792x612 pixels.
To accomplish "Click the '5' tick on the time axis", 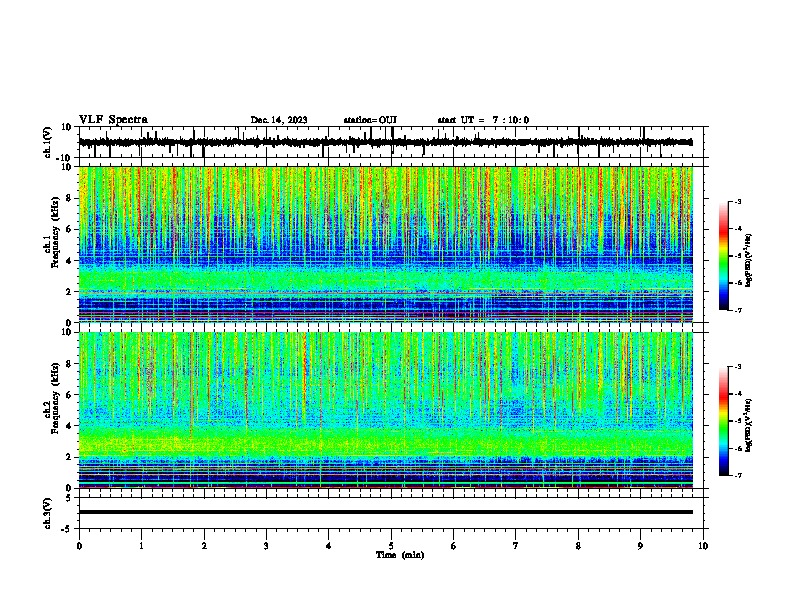I will click(x=391, y=546).
